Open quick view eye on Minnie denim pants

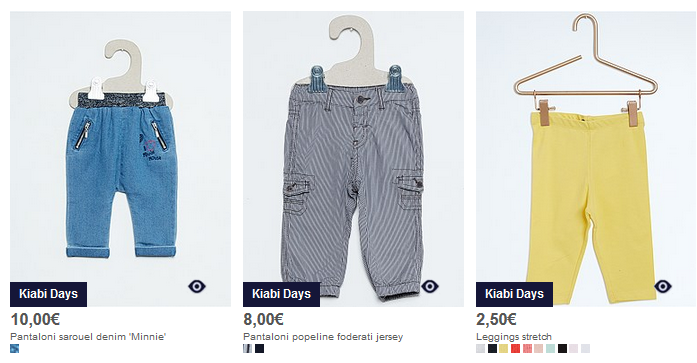pos(197,287)
